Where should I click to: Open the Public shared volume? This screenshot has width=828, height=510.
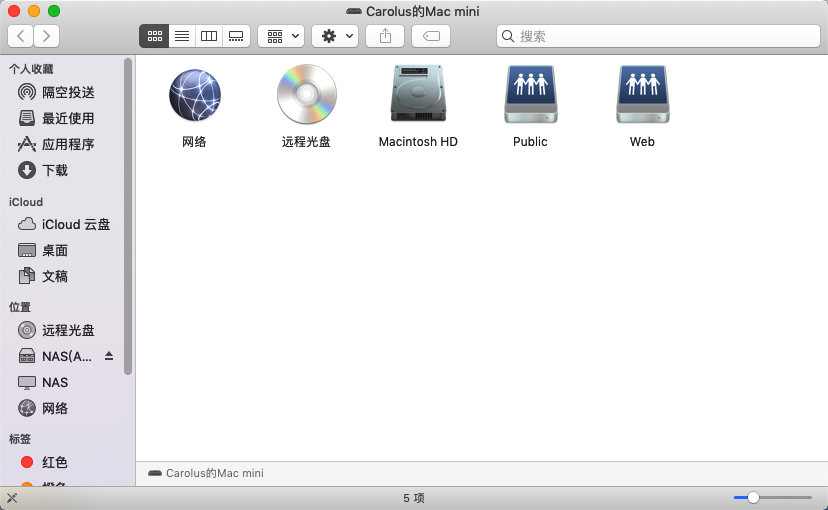530,95
